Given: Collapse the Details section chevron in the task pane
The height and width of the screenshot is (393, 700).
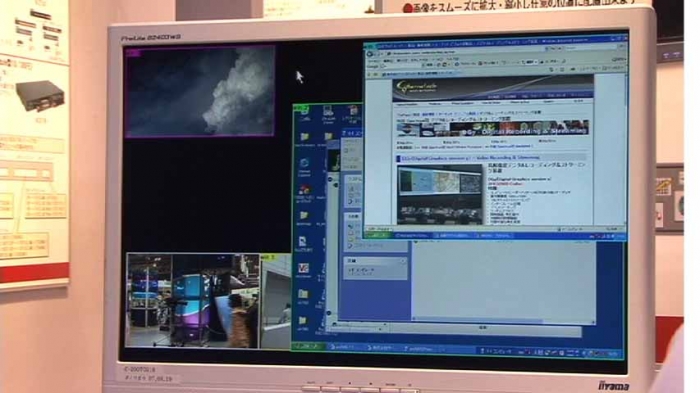Looking at the screenshot, I should point(403,261).
